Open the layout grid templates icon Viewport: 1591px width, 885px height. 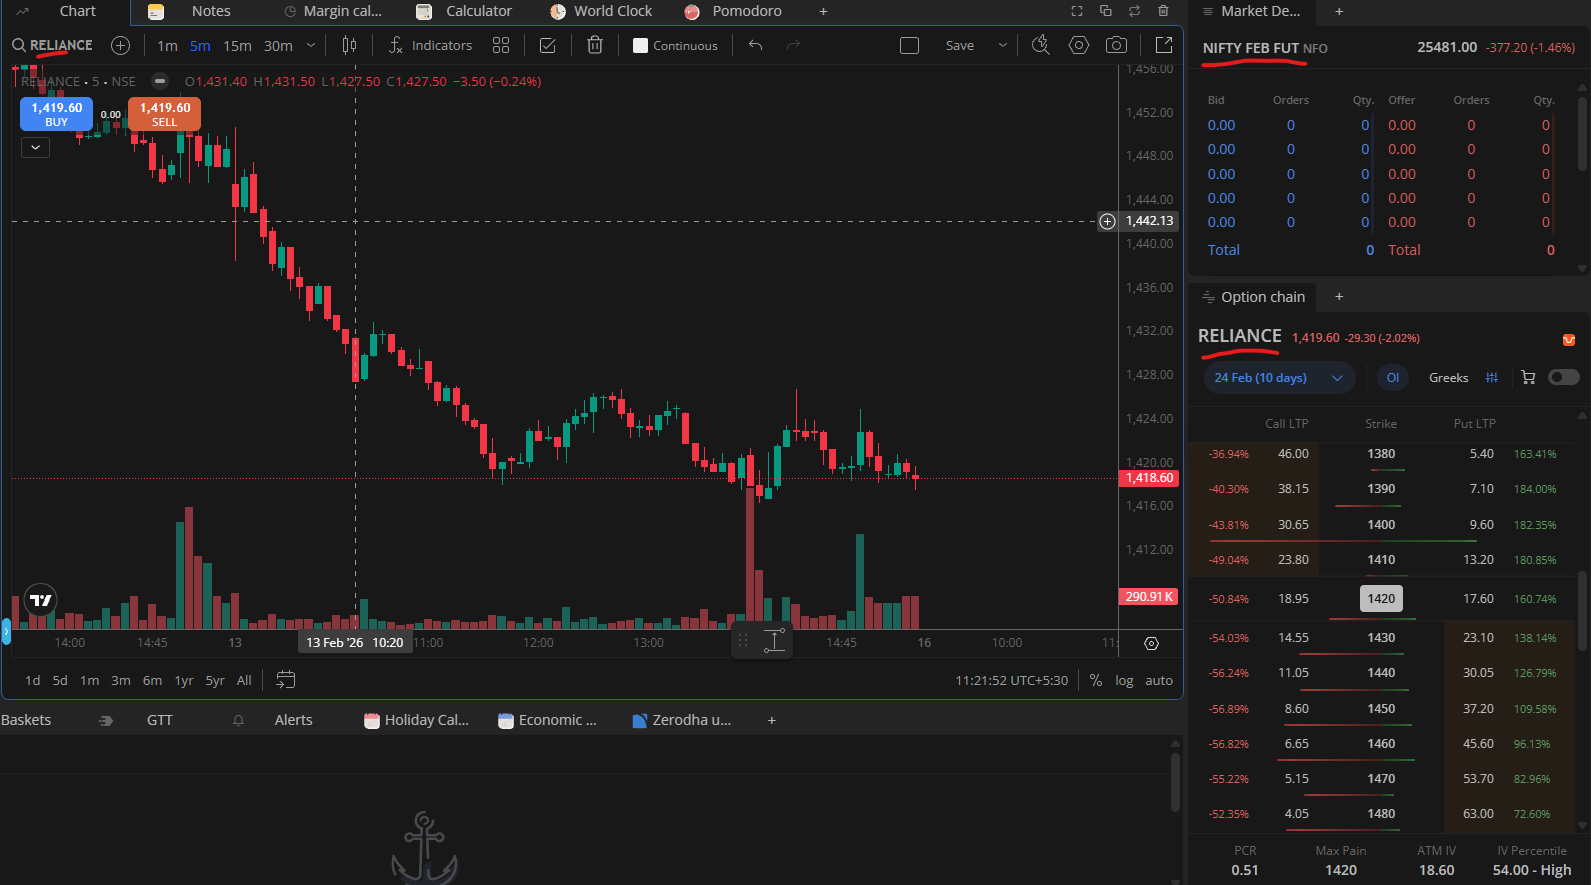pyautogui.click(x=501, y=45)
